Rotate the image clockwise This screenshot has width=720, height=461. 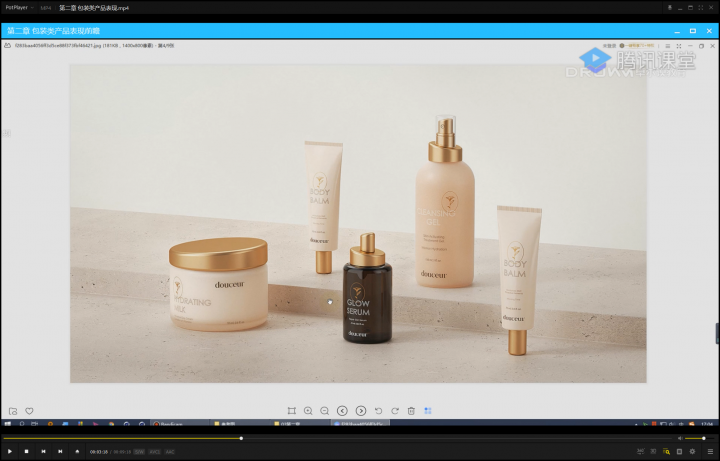pyautogui.click(x=395, y=410)
